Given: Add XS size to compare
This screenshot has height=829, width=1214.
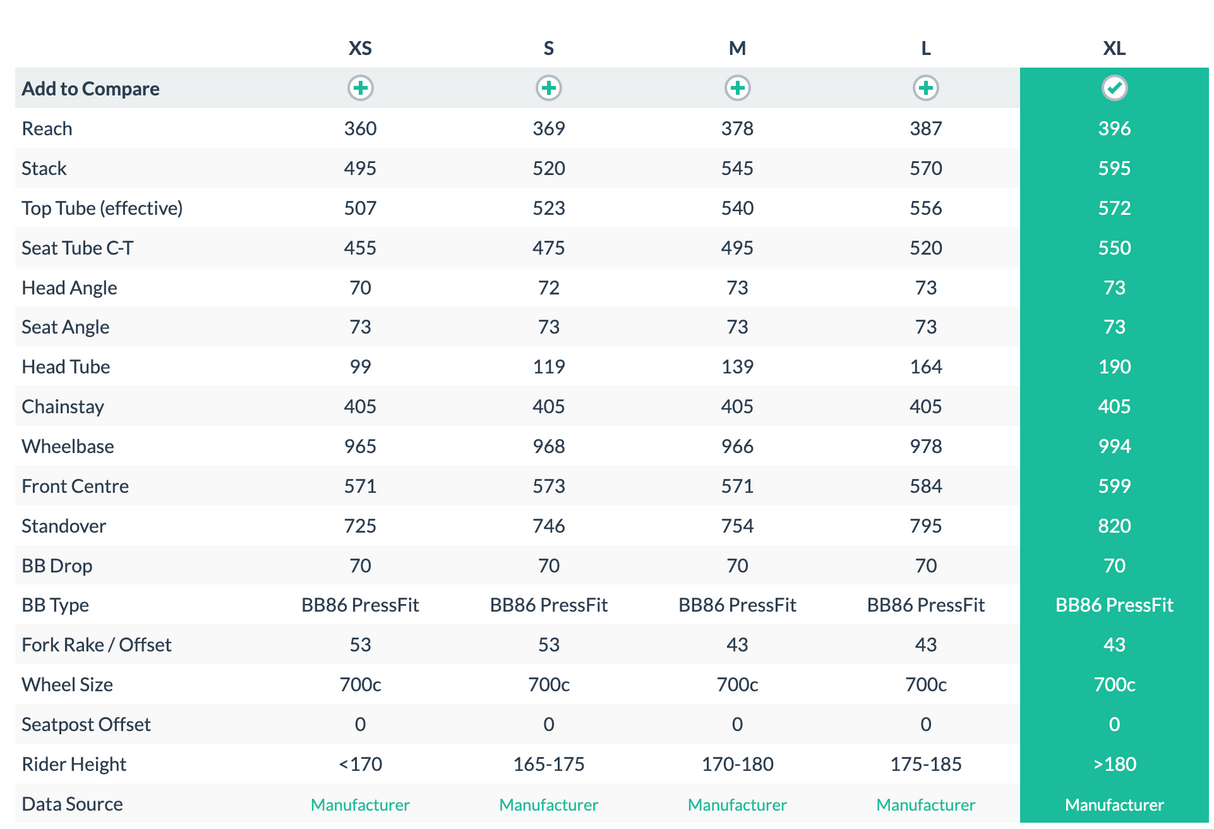Looking at the screenshot, I should (x=360, y=88).
